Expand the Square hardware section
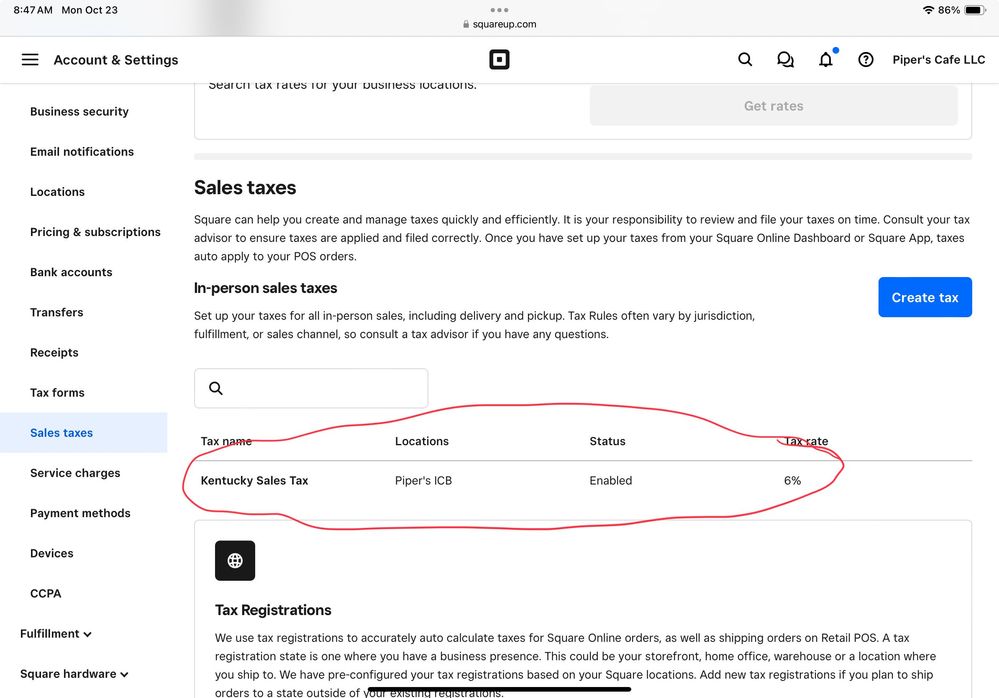 pyautogui.click(x=74, y=674)
